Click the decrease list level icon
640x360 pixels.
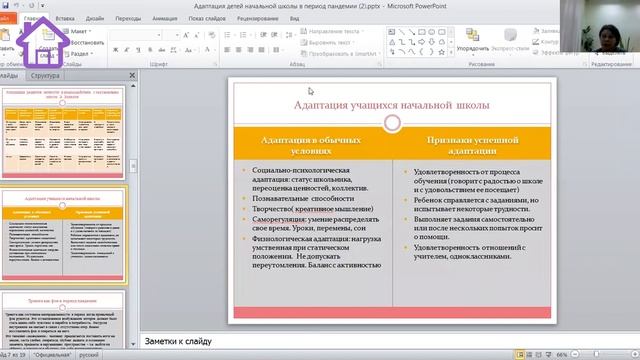(x=263, y=35)
